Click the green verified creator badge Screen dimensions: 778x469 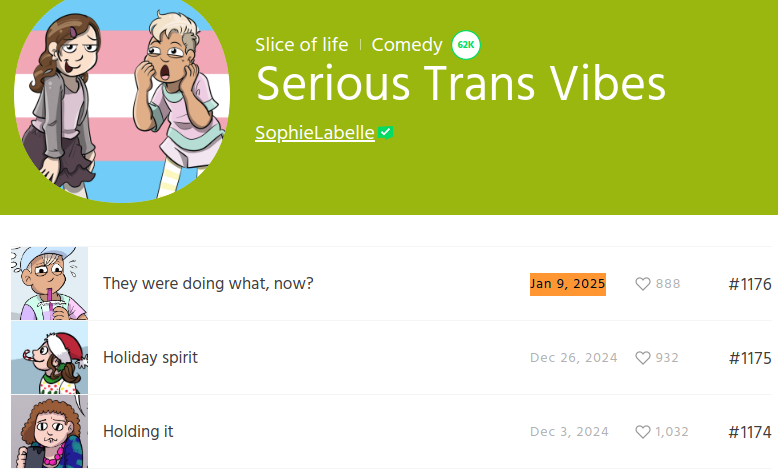coord(385,133)
